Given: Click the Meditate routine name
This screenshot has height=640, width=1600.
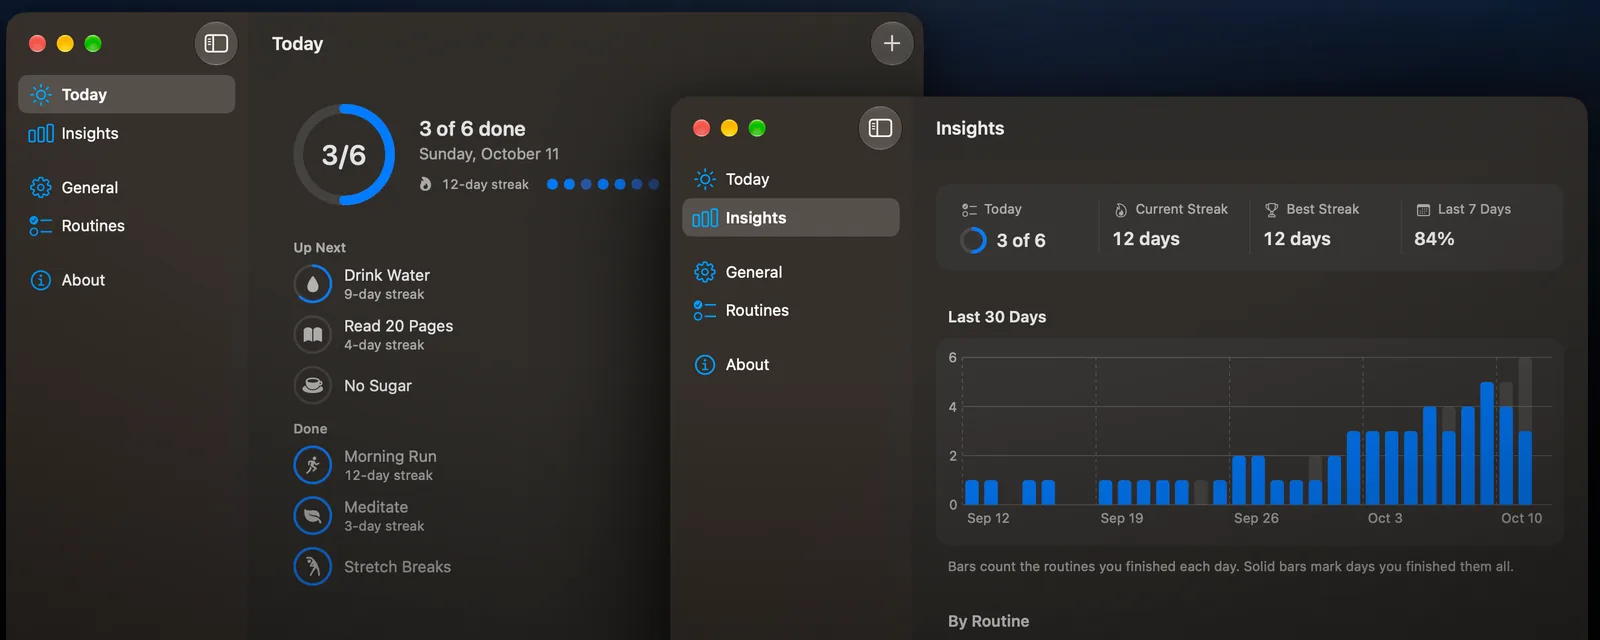Looking at the screenshot, I should [x=376, y=507].
